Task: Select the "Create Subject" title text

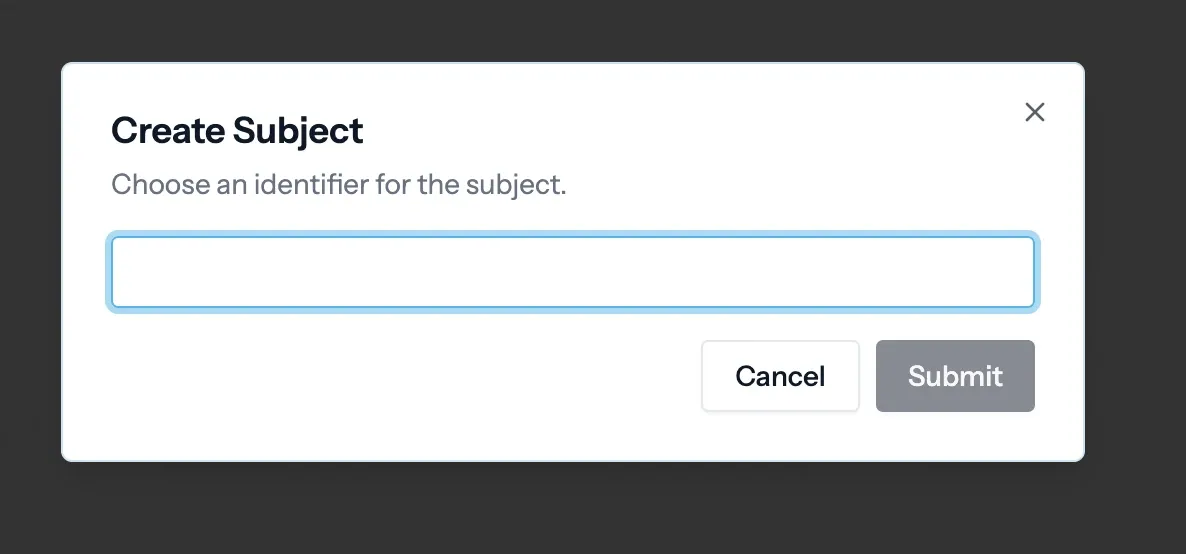Action: [x=237, y=130]
